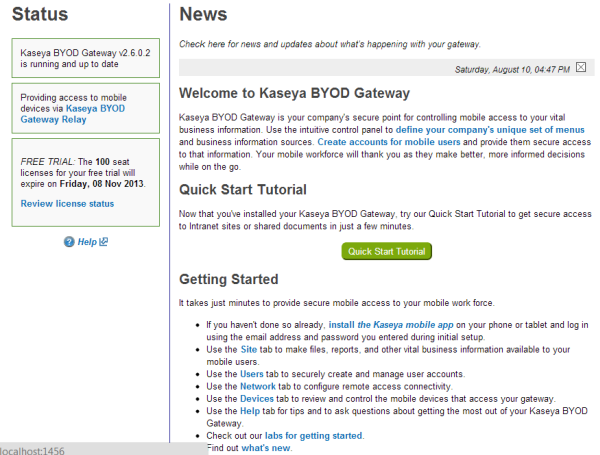
Task: Click the 'Quick Start Tutorial' section heading
Action: coord(243,189)
